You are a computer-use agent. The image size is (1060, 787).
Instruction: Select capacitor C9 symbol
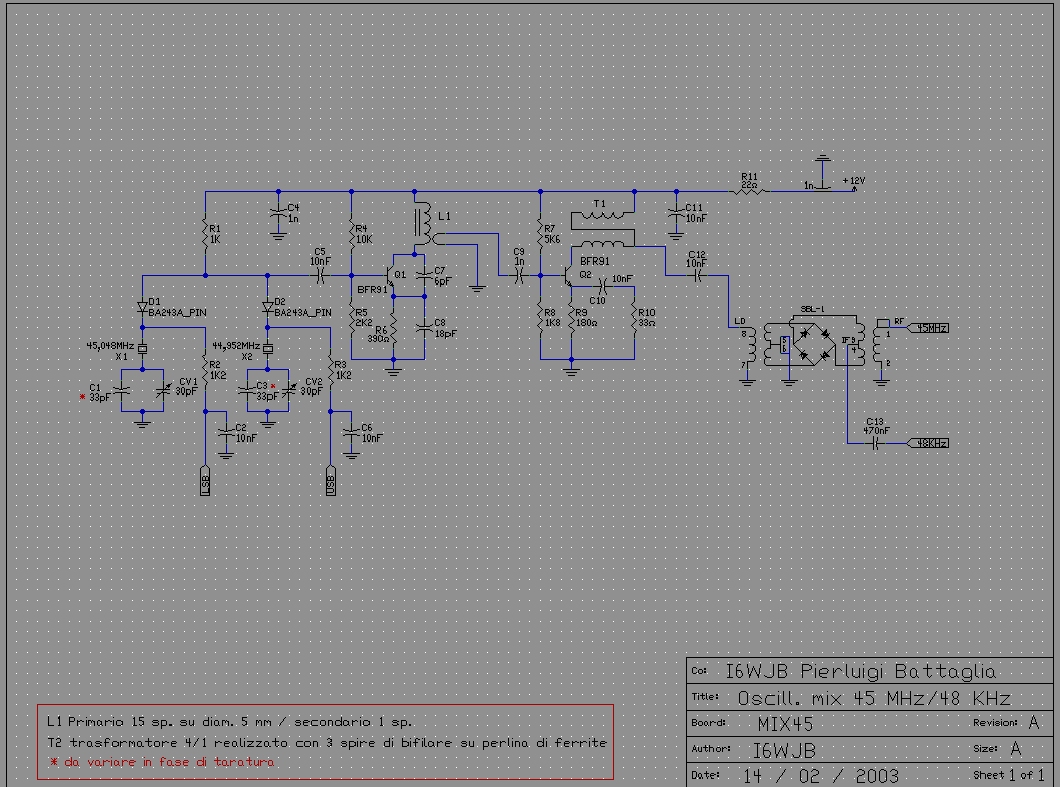coord(519,276)
